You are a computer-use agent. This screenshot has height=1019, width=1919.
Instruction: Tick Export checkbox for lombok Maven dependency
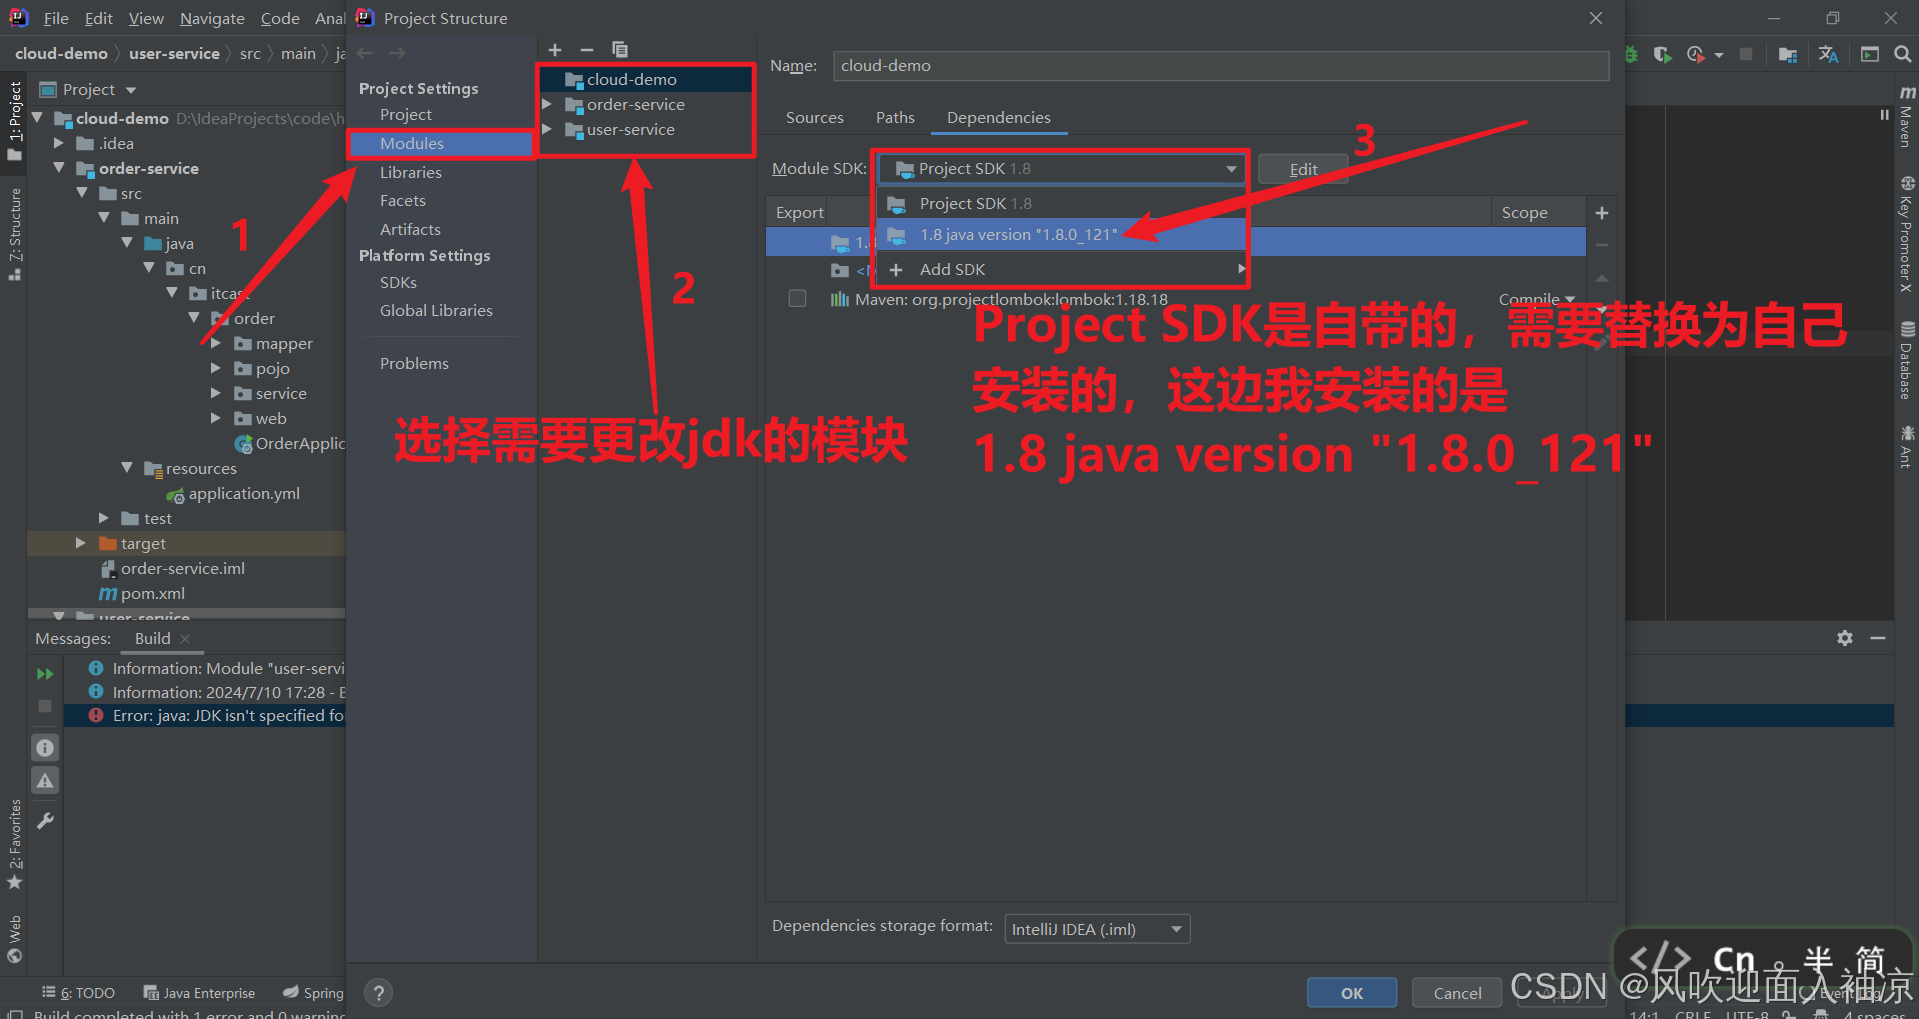(797, 299)
